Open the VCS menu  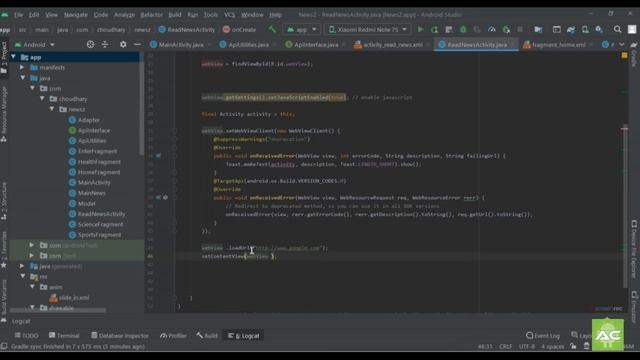coord(229,15)
